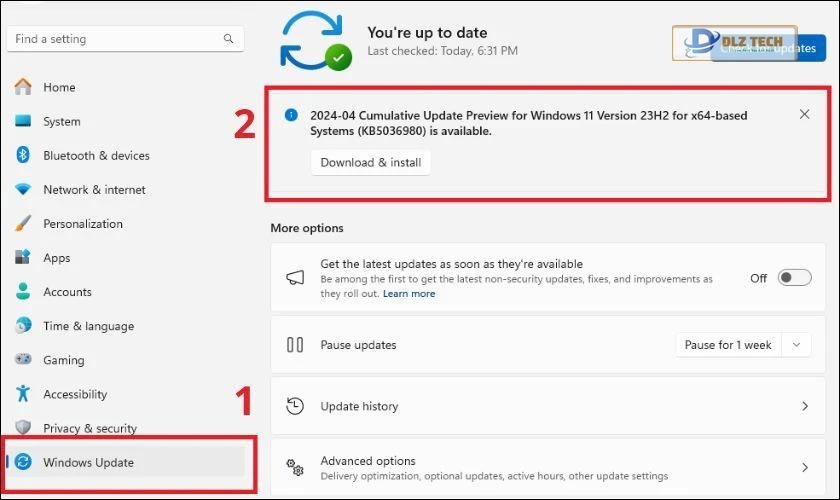Dismiss the cumulative update notification

(804, 115)
